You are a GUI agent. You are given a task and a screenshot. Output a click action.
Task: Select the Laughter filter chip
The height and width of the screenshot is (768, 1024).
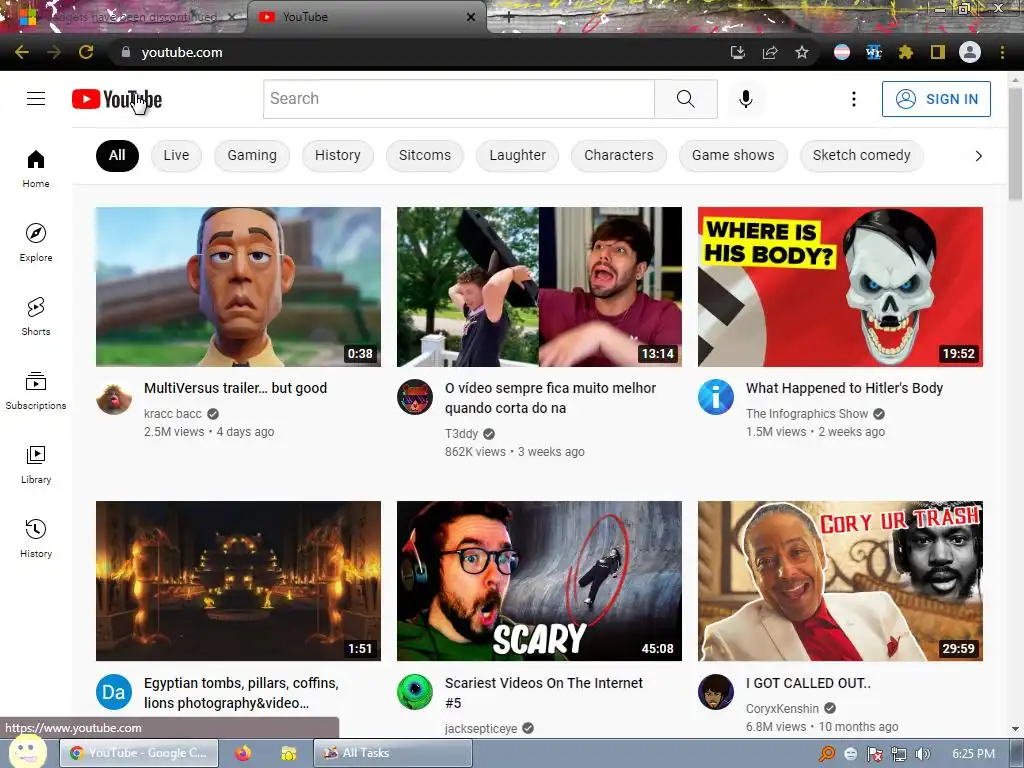click(x=518, y=155)
